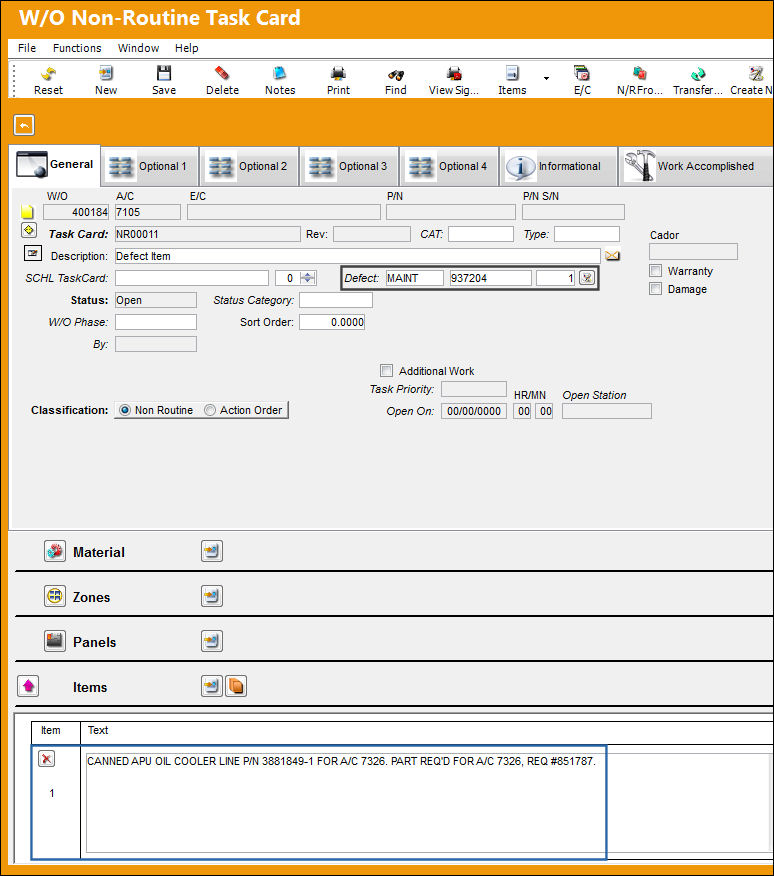Open the Material add arrow button
774x876 pixels.
[212, 551]
